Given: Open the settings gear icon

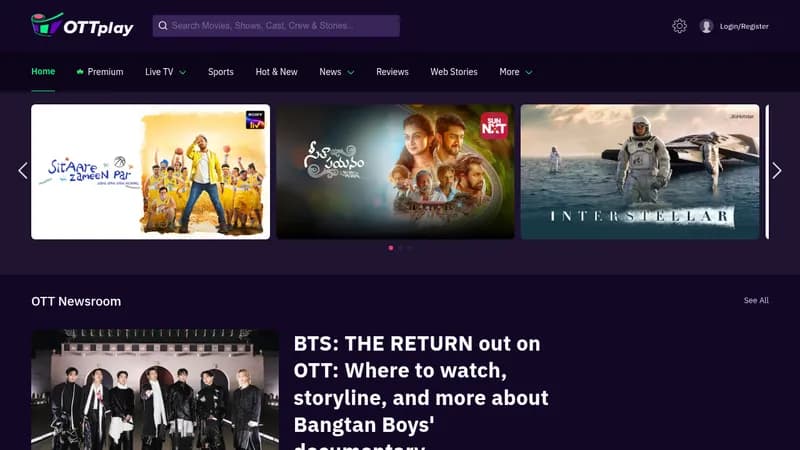Looking at the screenshot, I should click(679, 26).
